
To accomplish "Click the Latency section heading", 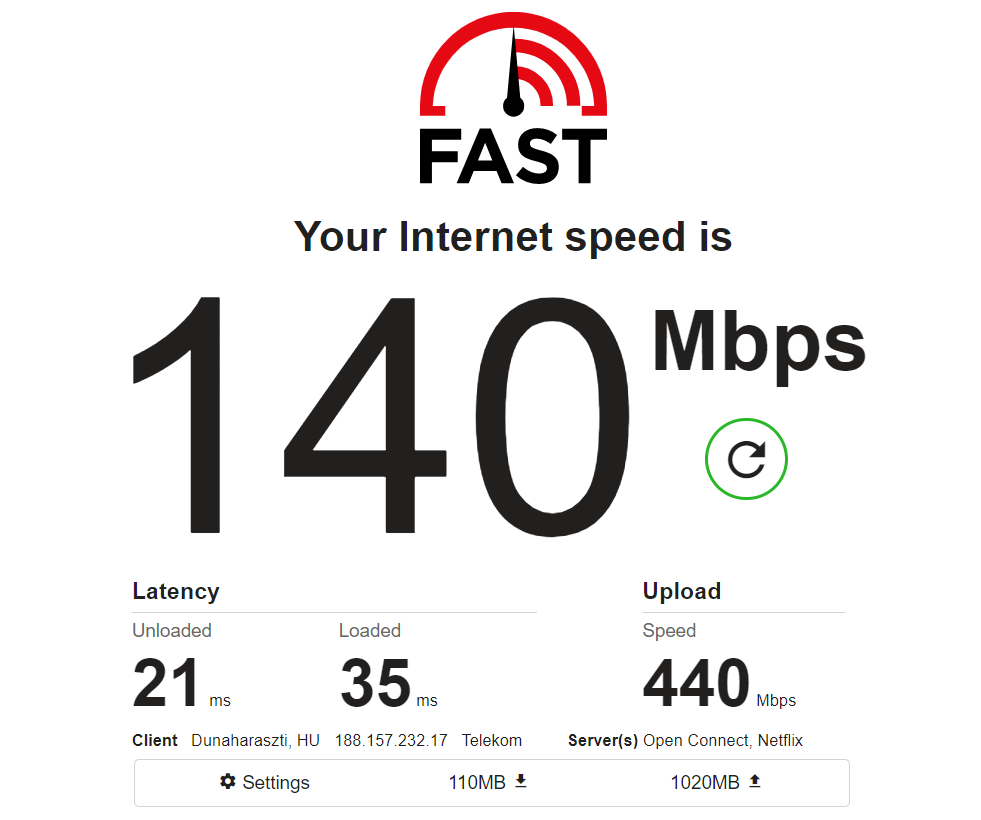I will 176,591.
